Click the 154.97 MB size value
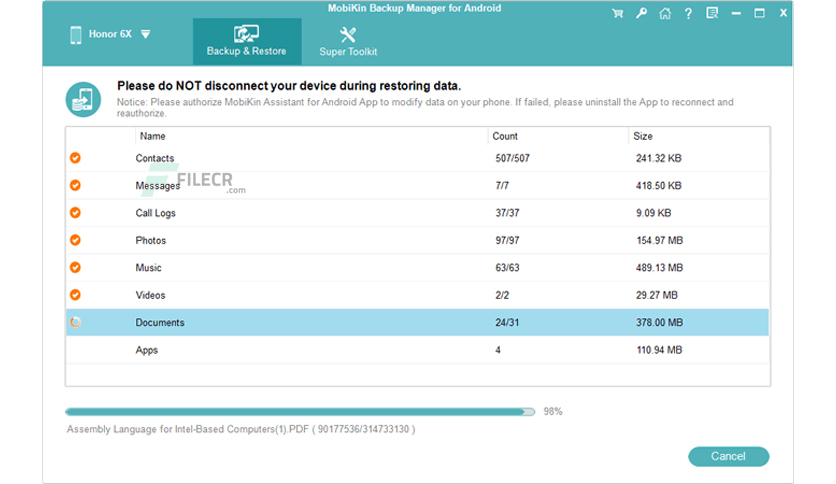Image resolution: width=836 pixels, height=484 pixels. coord(660,240)
